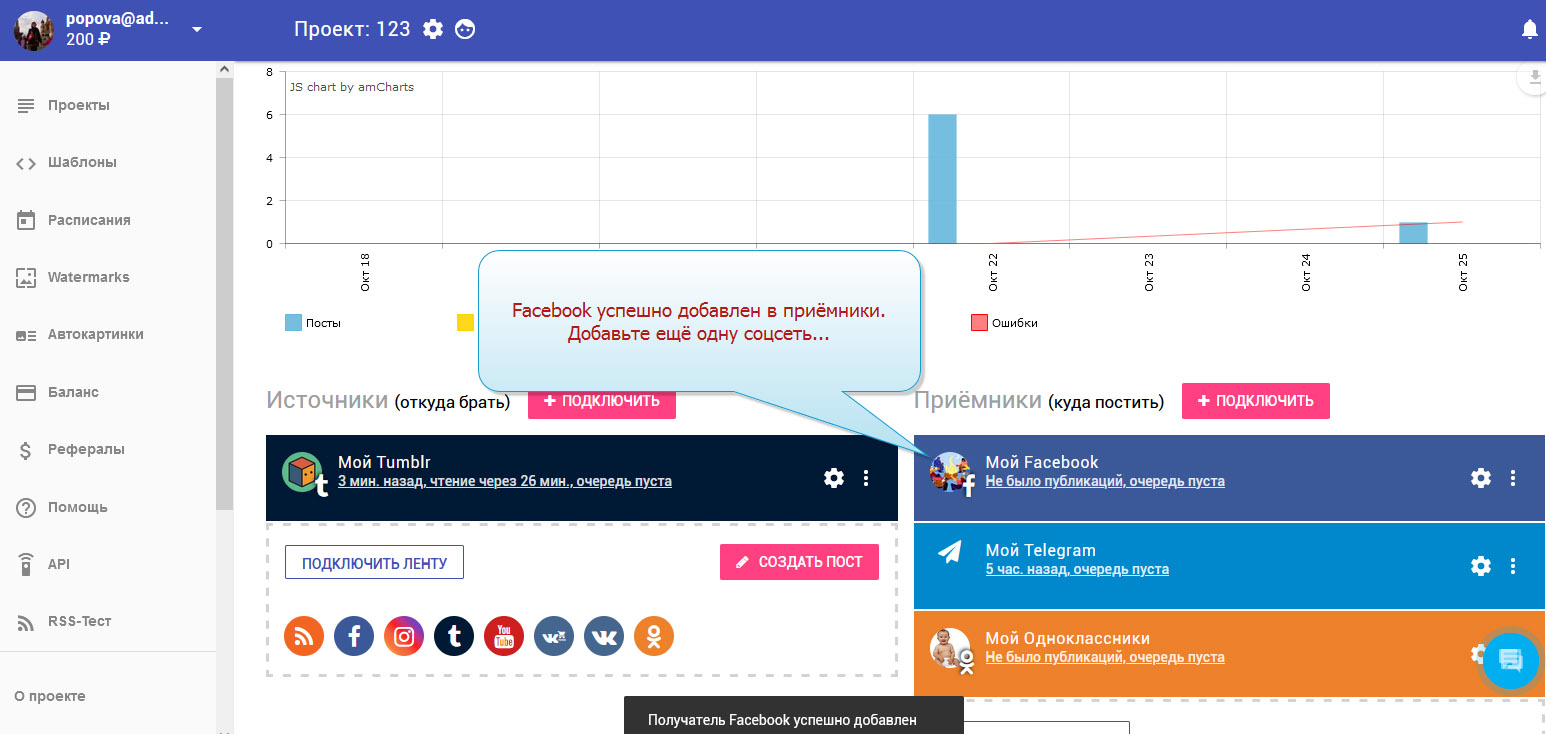
Task: Open project settings gear next to Проект: 123
Action: pos(433,29)
